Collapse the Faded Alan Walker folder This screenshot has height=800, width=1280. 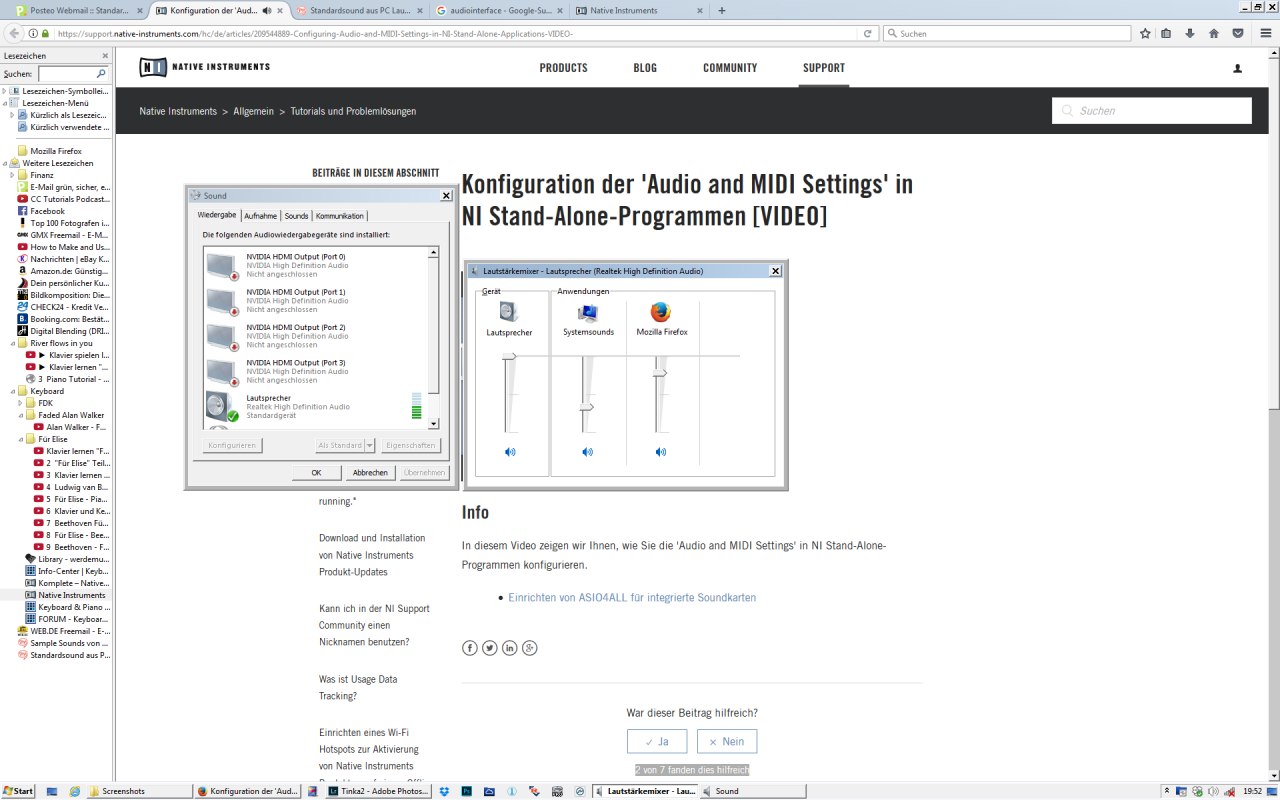pos(21,415)
